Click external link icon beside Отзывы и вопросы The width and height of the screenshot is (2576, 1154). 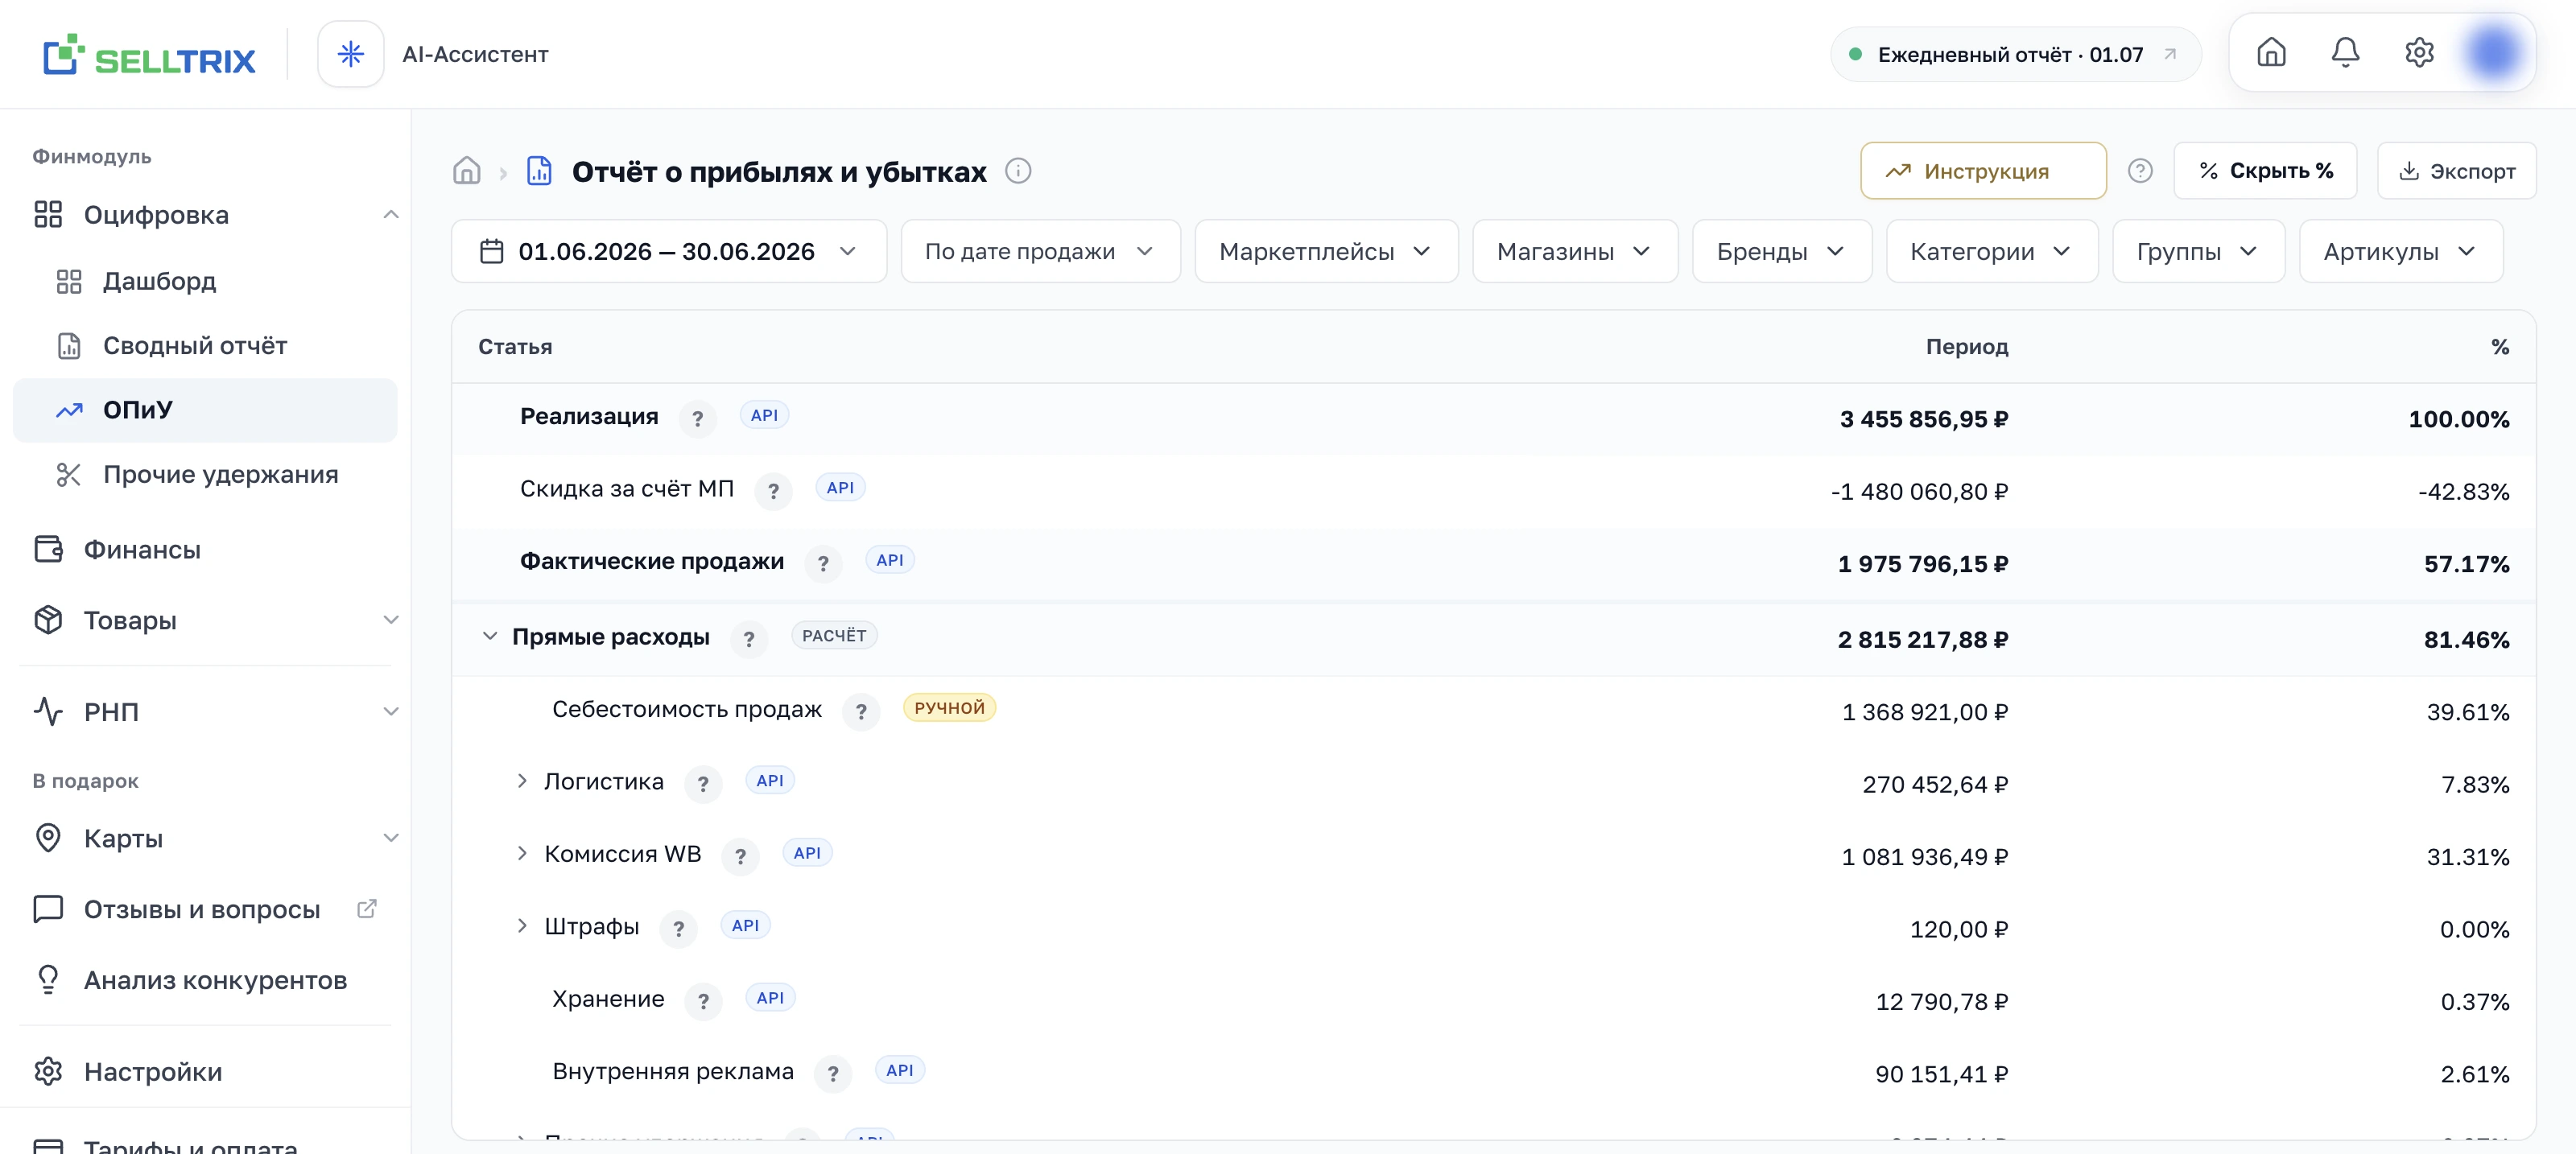click(x=367, y=908)
